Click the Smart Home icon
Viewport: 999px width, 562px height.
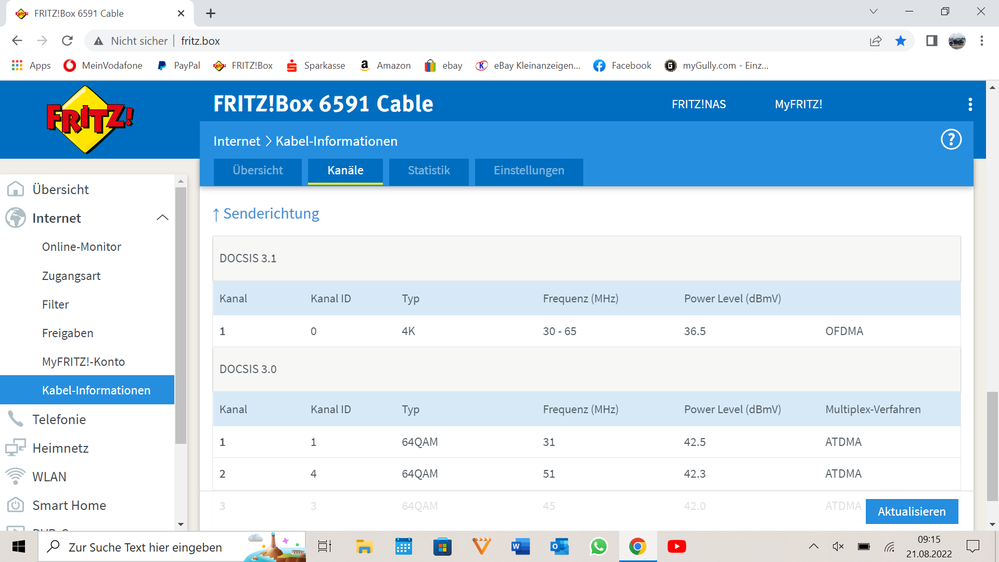(x=15, y=505)
